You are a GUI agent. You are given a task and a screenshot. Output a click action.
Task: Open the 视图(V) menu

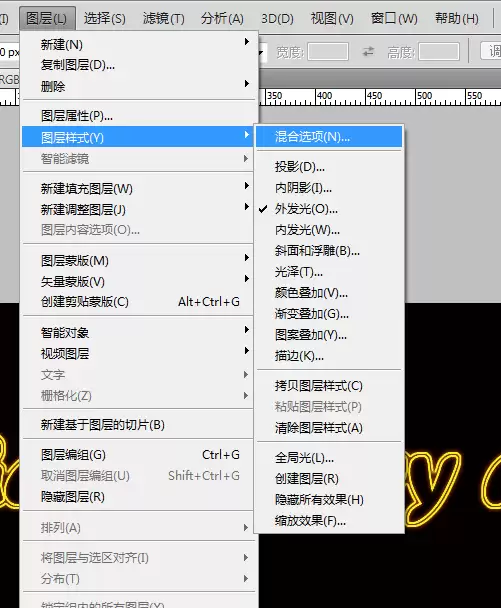coord(332,18)
